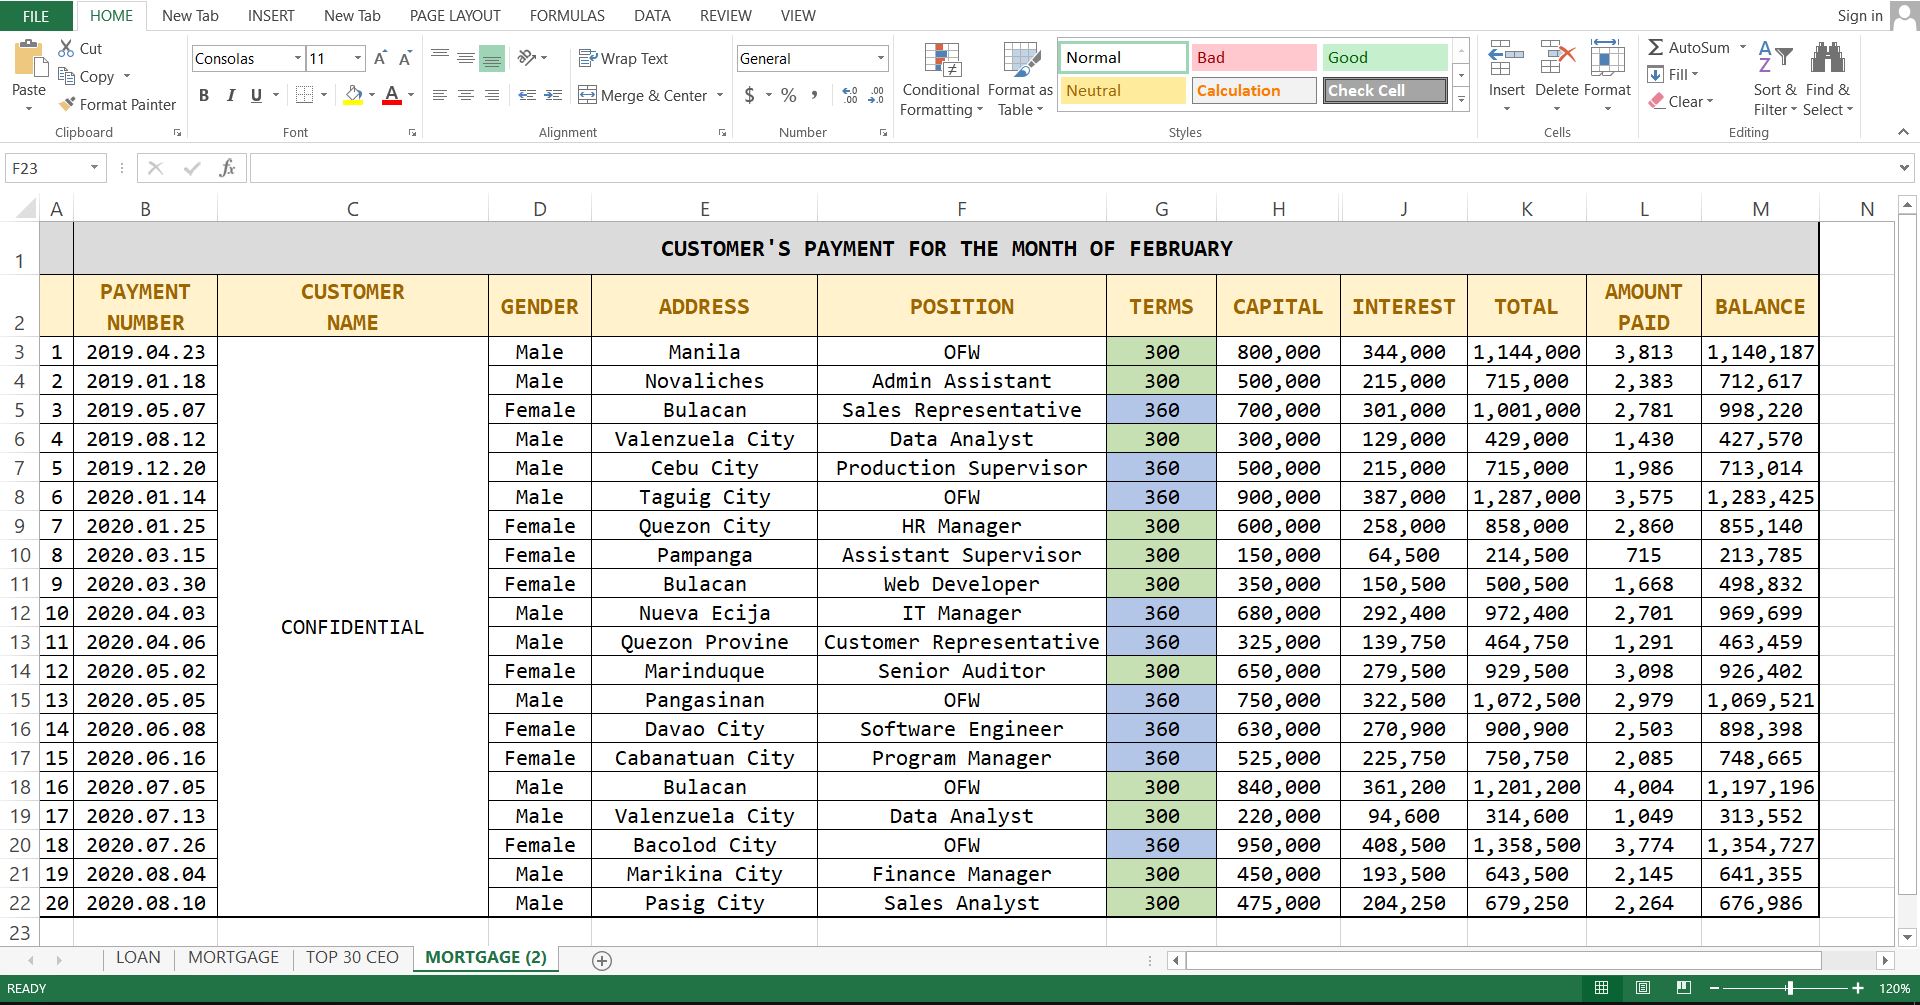Image resolution: width=1920 pixels, height=1005 pixels.
Task: Apply the Good cell style
Action: coord(1385,57)
